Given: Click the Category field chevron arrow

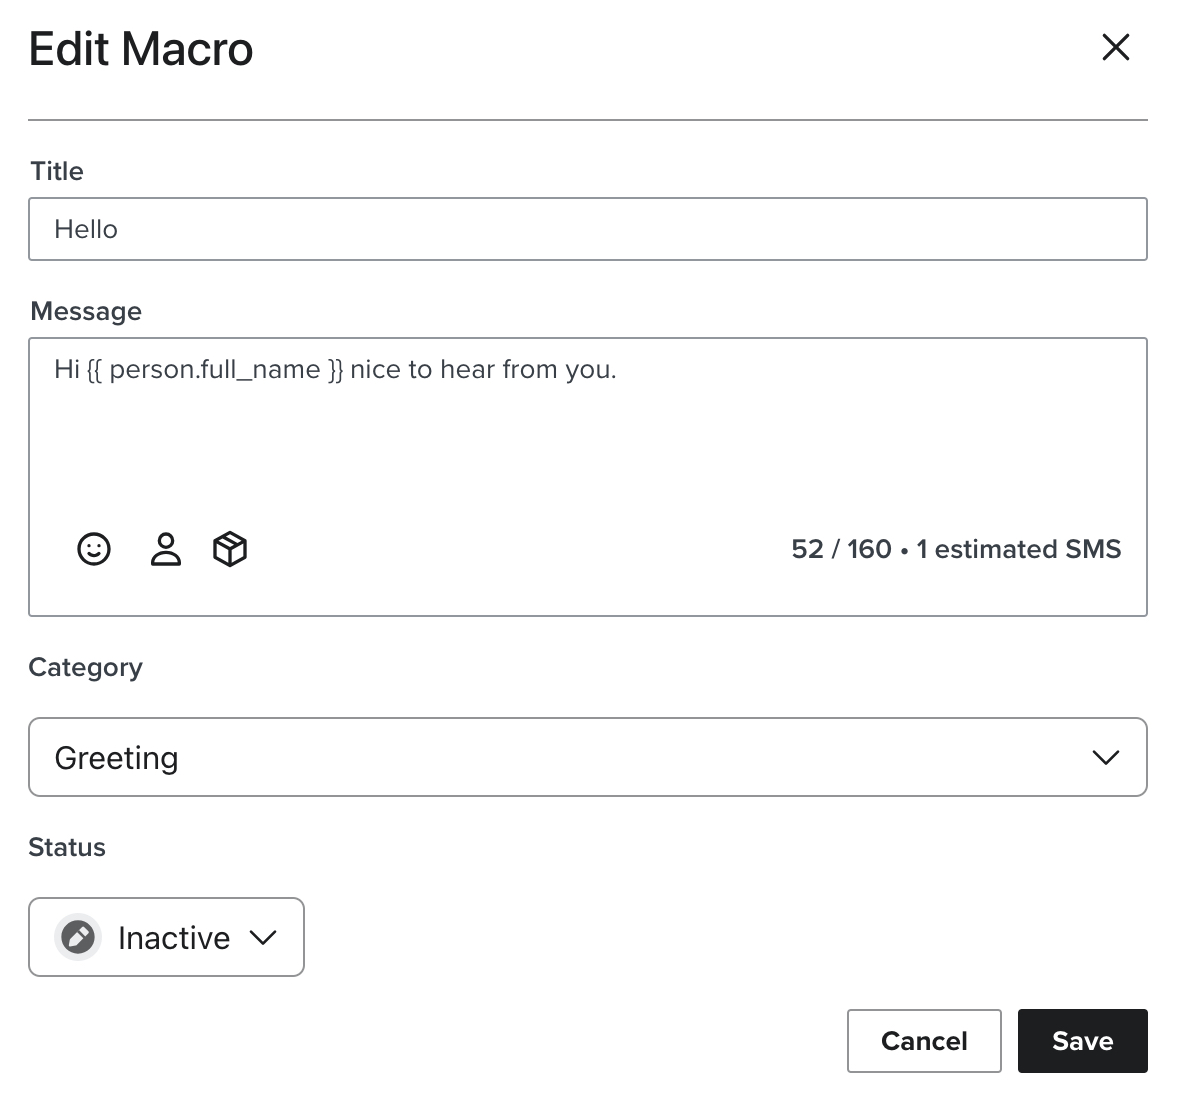Looking at the screenshot, I should point(1105,757).
